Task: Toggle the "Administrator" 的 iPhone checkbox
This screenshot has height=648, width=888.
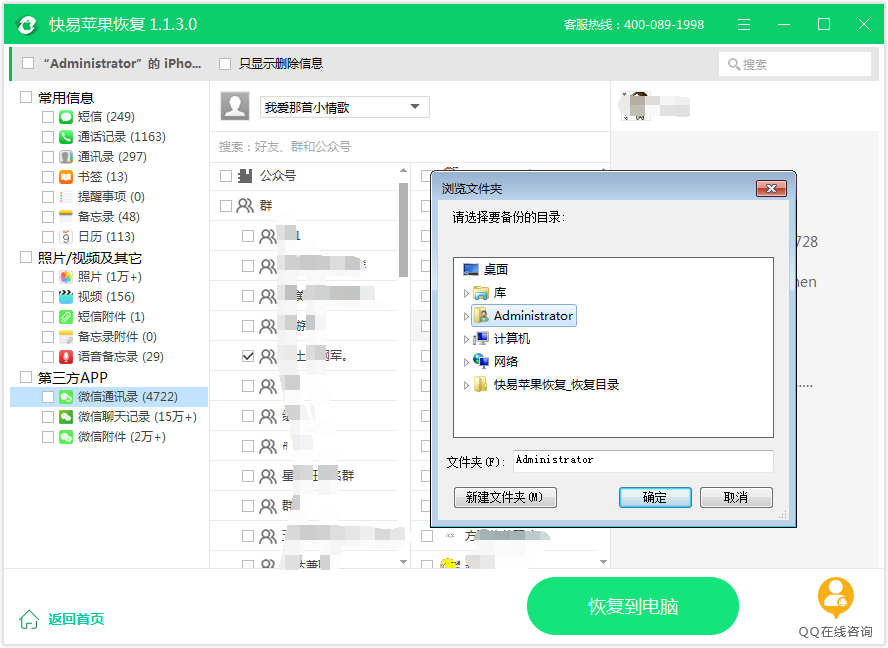Action: point(28,63)
